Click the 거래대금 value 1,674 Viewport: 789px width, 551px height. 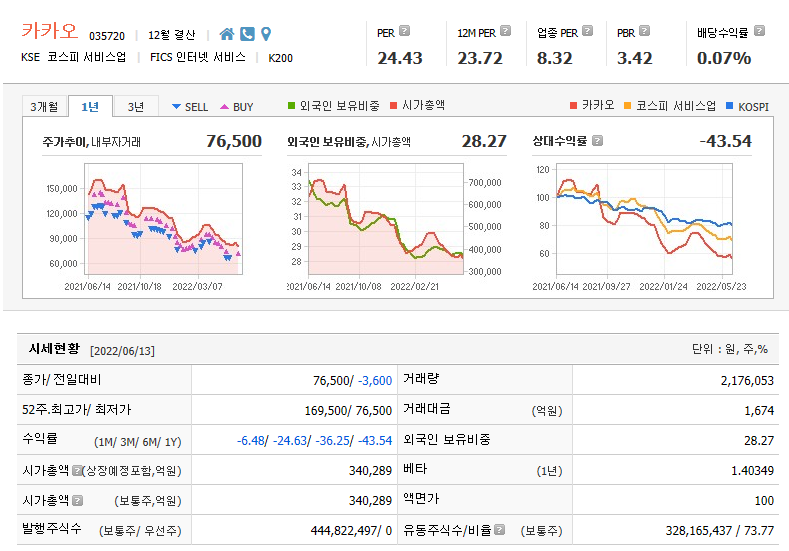pos(759,411)
